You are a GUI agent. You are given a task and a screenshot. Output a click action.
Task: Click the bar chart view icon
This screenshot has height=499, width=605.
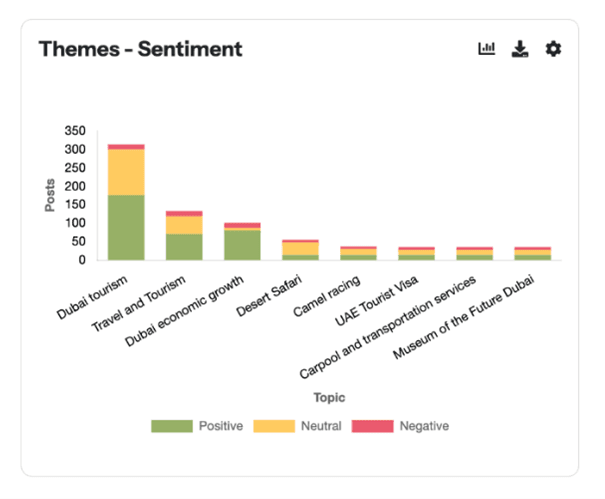coord(487,48)
